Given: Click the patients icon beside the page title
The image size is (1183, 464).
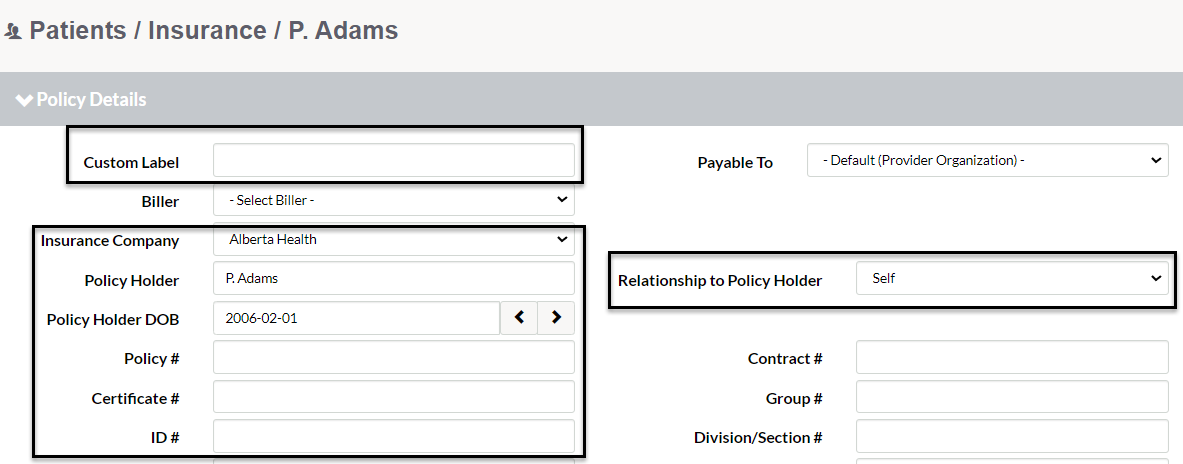Looking at the screenshot, I should (12, 32).
